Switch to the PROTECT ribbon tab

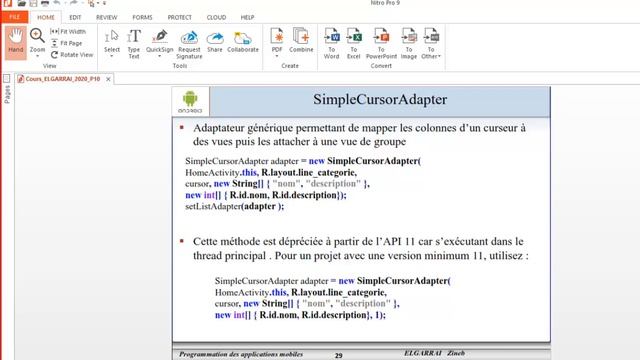pos(180,18)
